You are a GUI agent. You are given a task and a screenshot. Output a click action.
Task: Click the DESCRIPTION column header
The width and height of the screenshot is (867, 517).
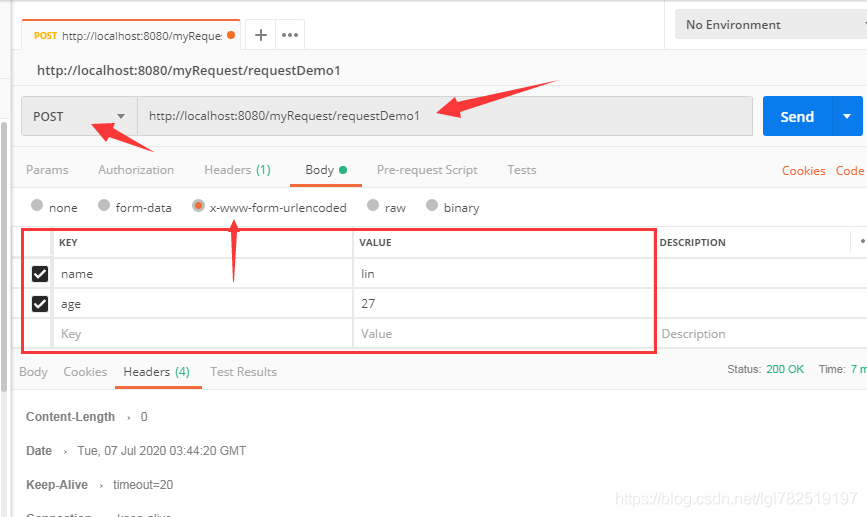pyautogui.click(x=692, y=242)
